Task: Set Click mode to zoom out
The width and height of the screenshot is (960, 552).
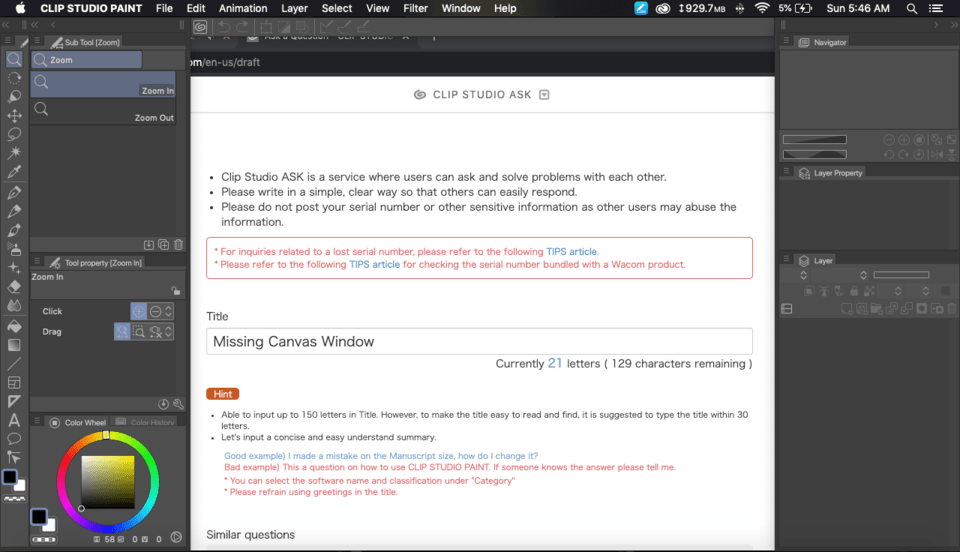Action: pyautogui.click(x=156, y=311)
